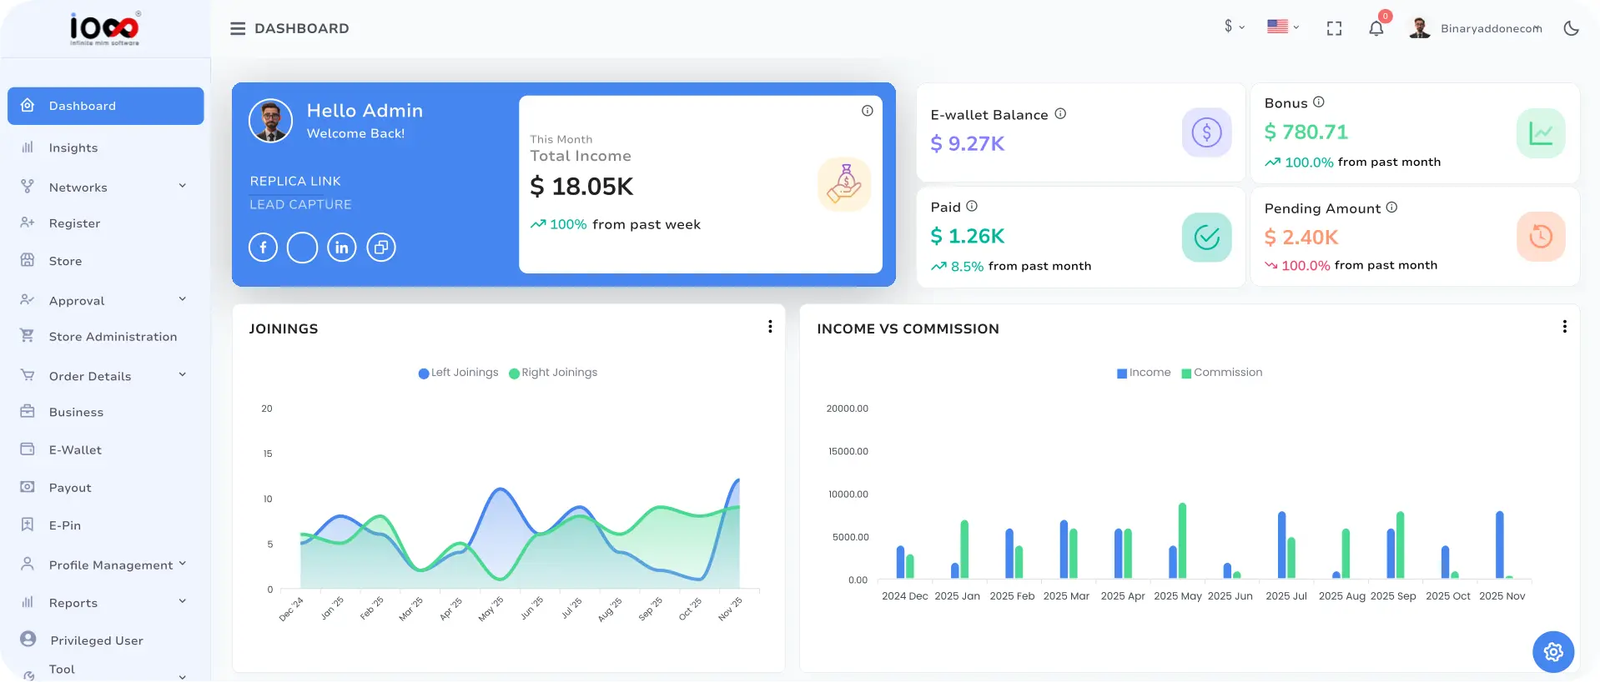Click the REPLICA LINK text
Screen dimensions: 1600x682
[295, 181]
